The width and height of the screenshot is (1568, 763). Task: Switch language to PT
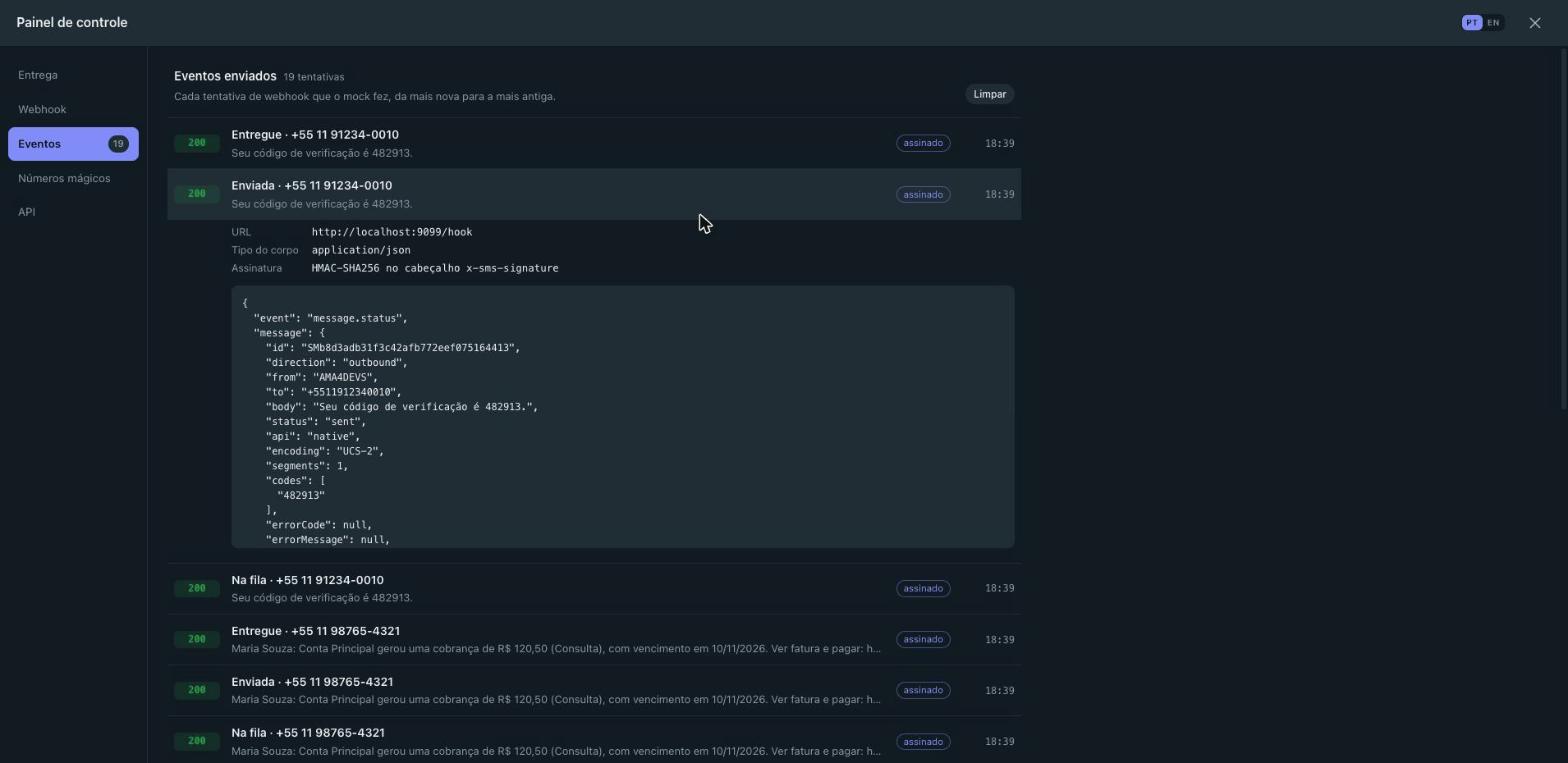[1471, 23]
